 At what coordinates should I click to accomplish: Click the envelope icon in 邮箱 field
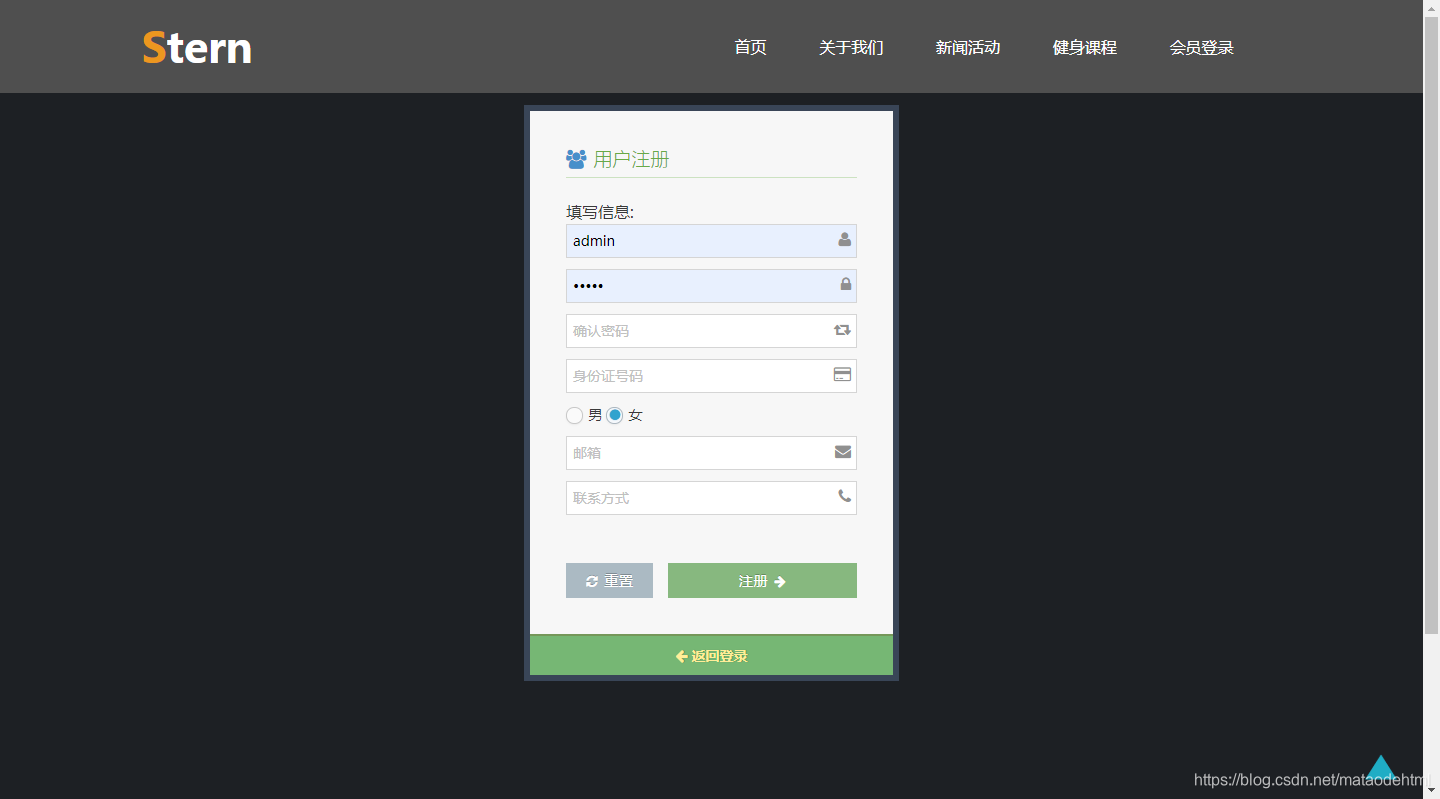[x=841, y=452]
